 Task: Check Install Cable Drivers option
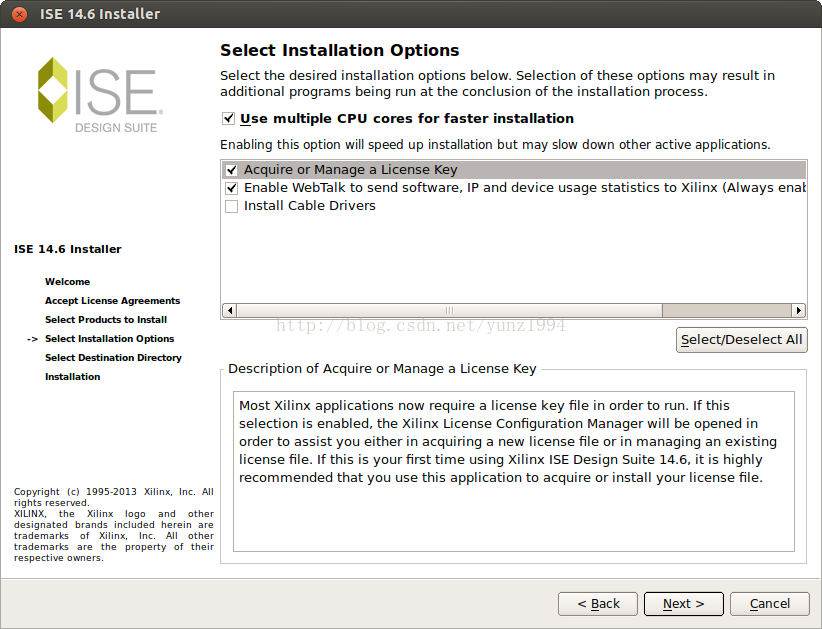[x=231, y=206]
